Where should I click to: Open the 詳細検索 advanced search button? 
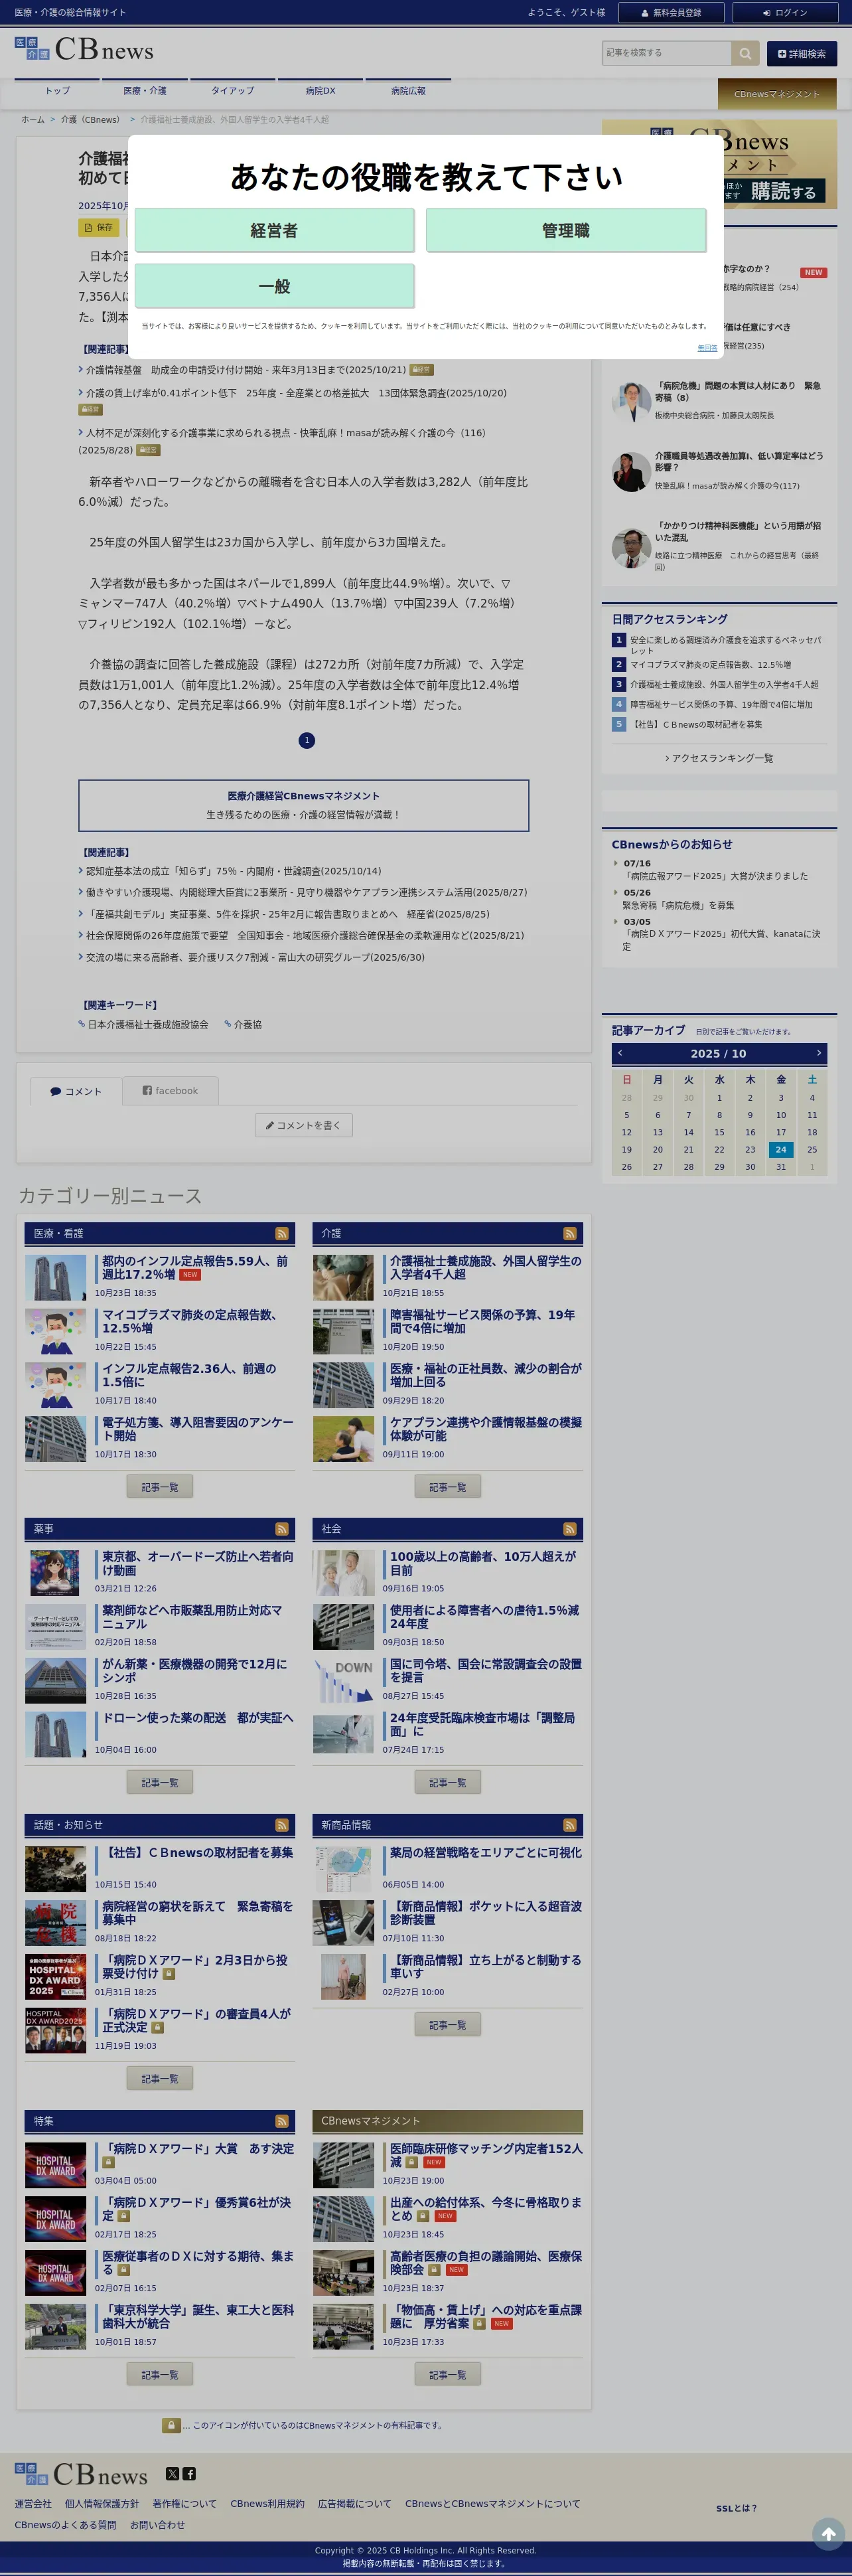(x=802, y=53)
